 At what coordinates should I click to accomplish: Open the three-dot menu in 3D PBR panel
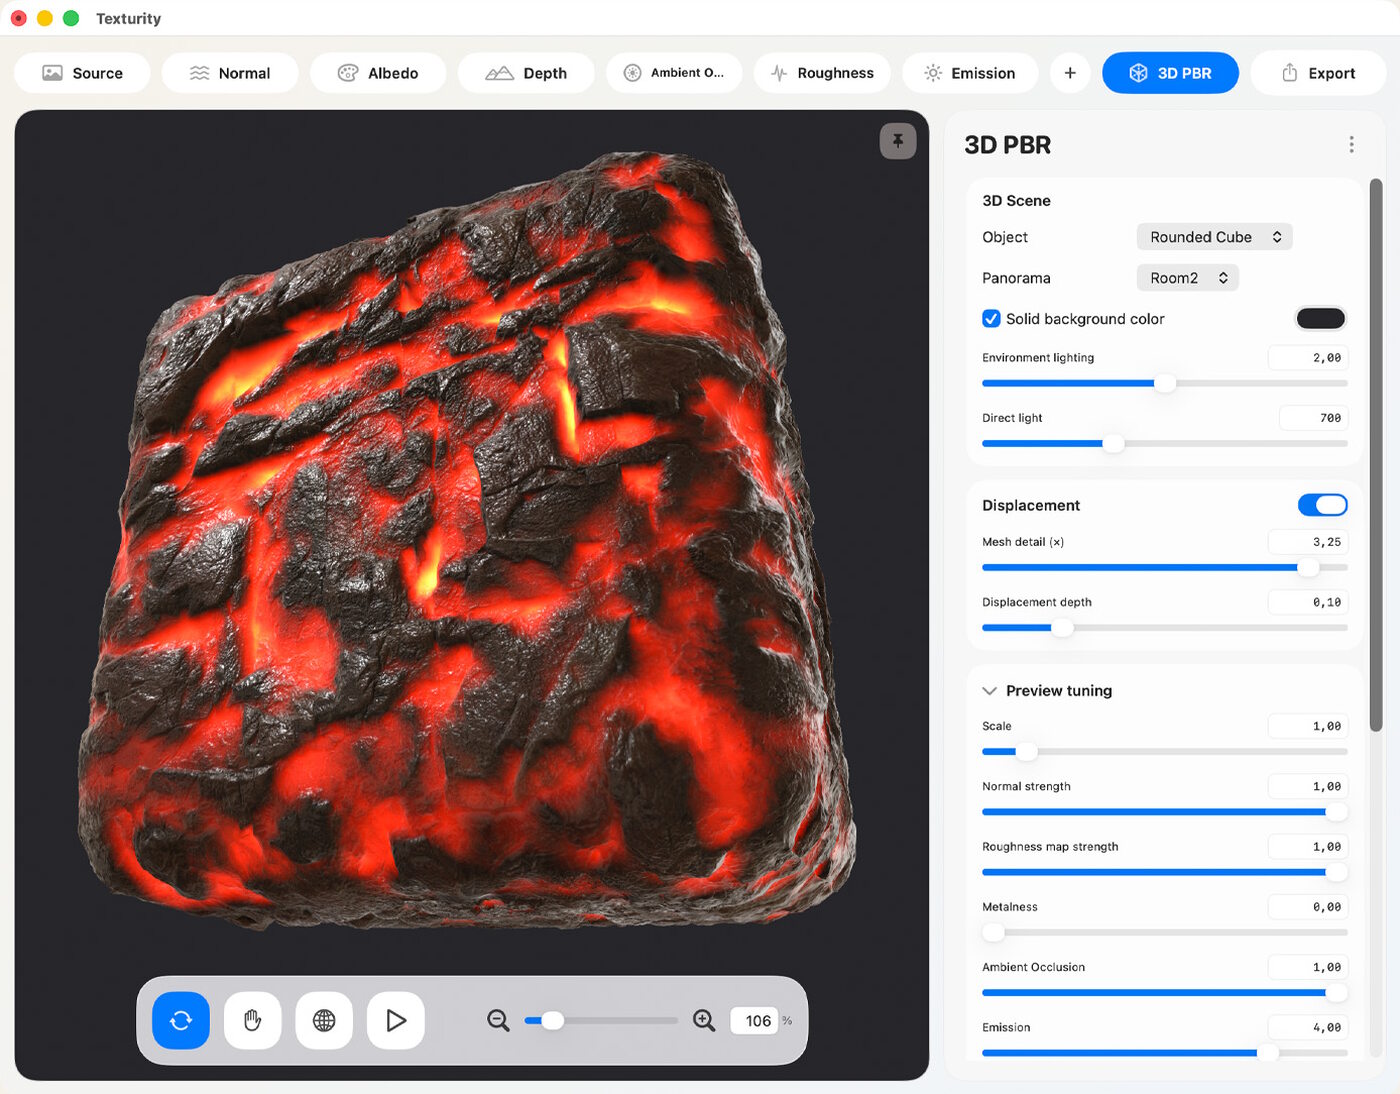click(1351, 145)
